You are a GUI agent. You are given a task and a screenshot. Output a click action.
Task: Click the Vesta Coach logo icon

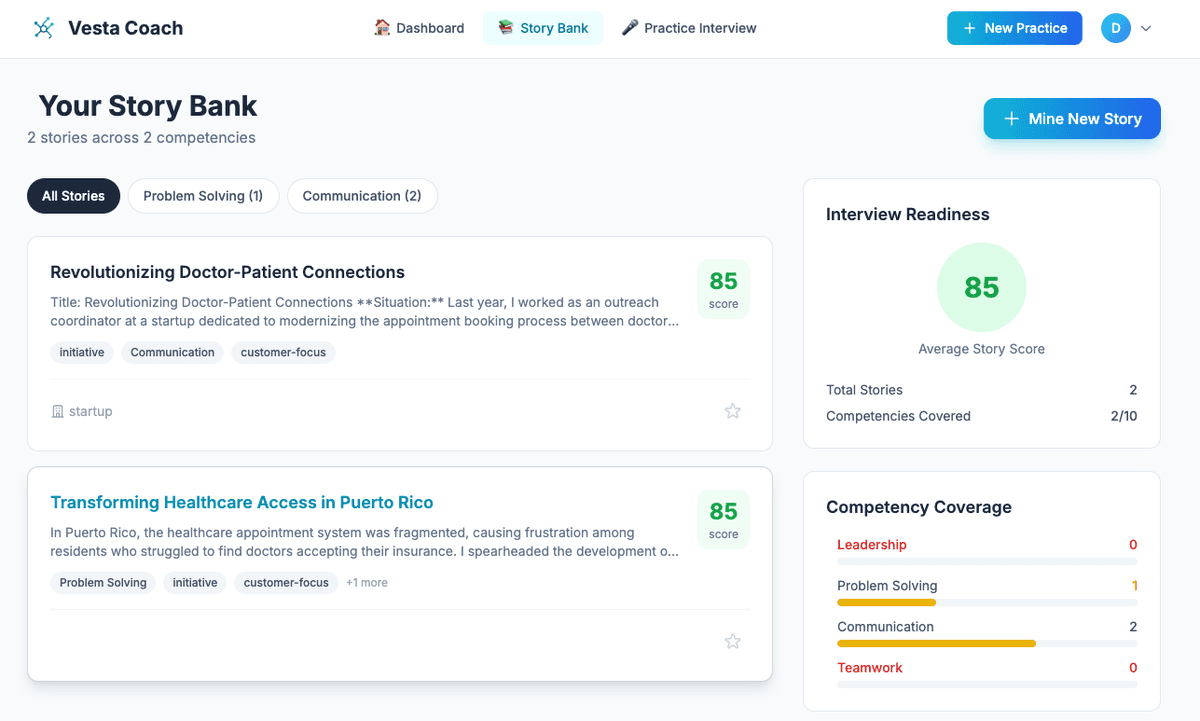43,28
